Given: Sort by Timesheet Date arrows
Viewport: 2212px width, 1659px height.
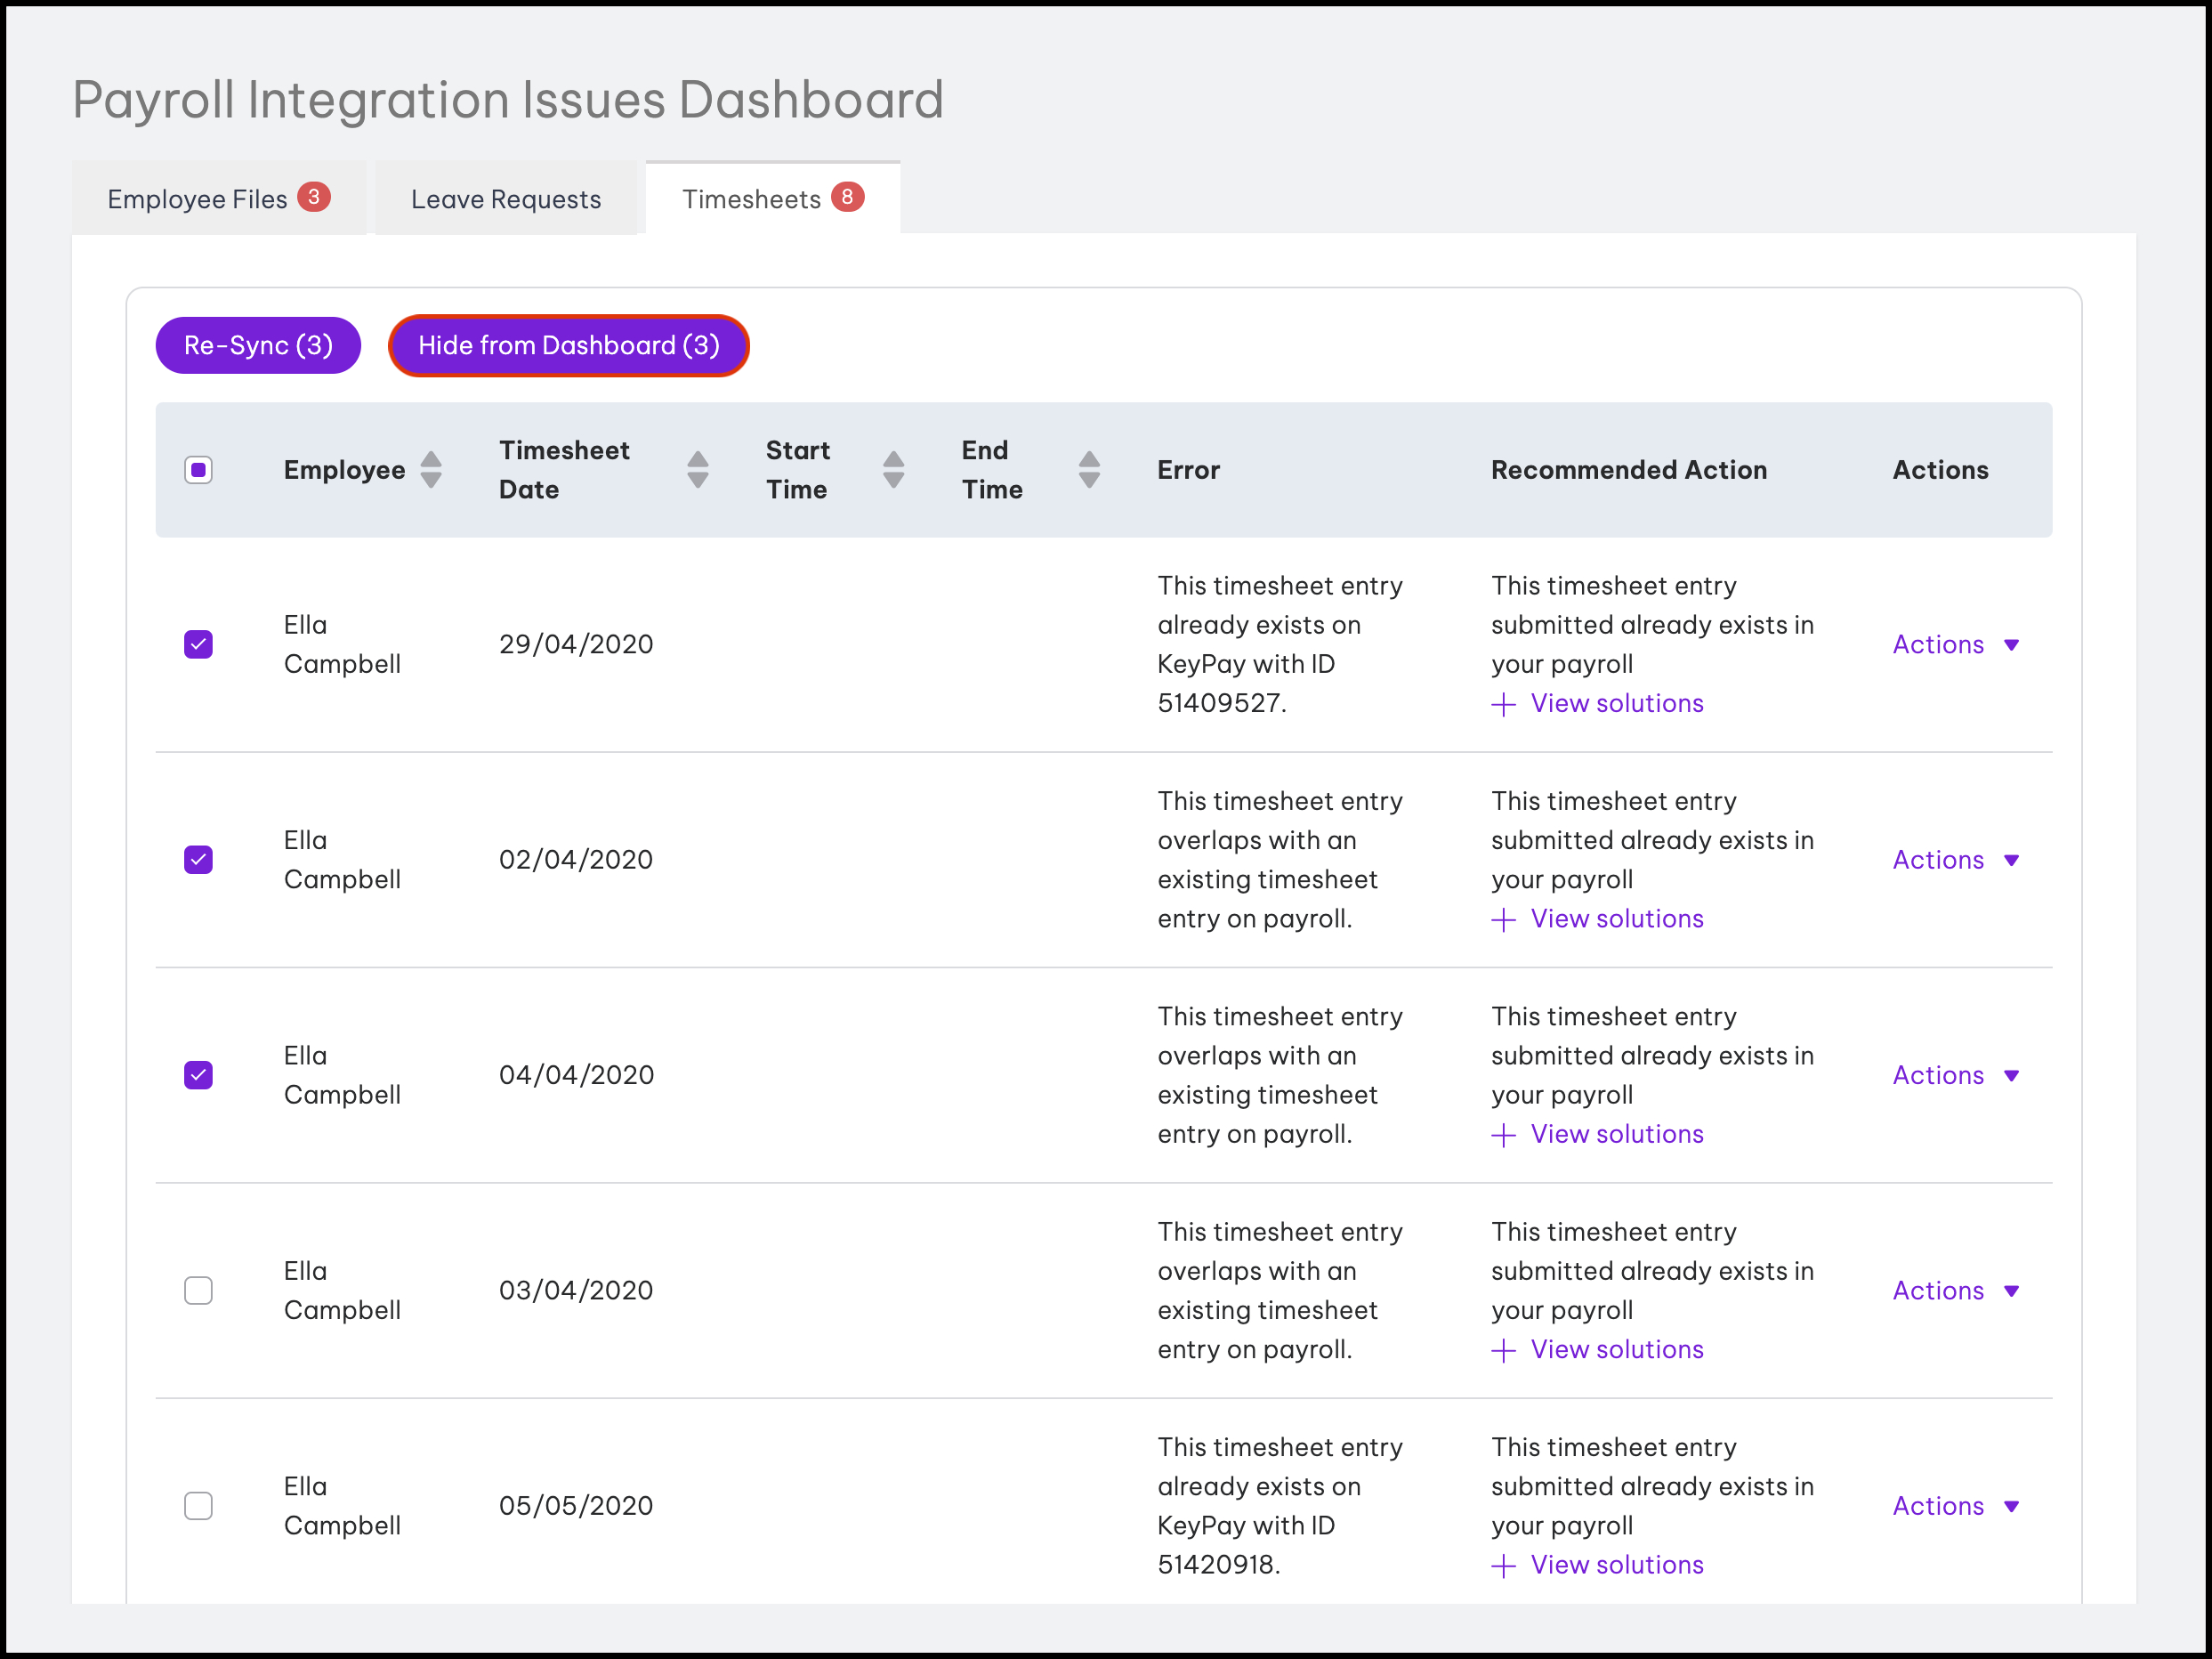Looking at the screenshot, I should [x=698, y=470].
